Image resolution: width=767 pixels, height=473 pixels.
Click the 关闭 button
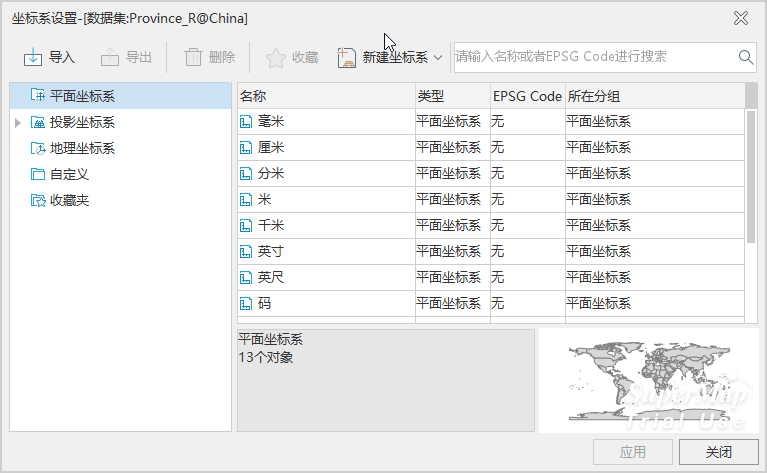[717, 452]
